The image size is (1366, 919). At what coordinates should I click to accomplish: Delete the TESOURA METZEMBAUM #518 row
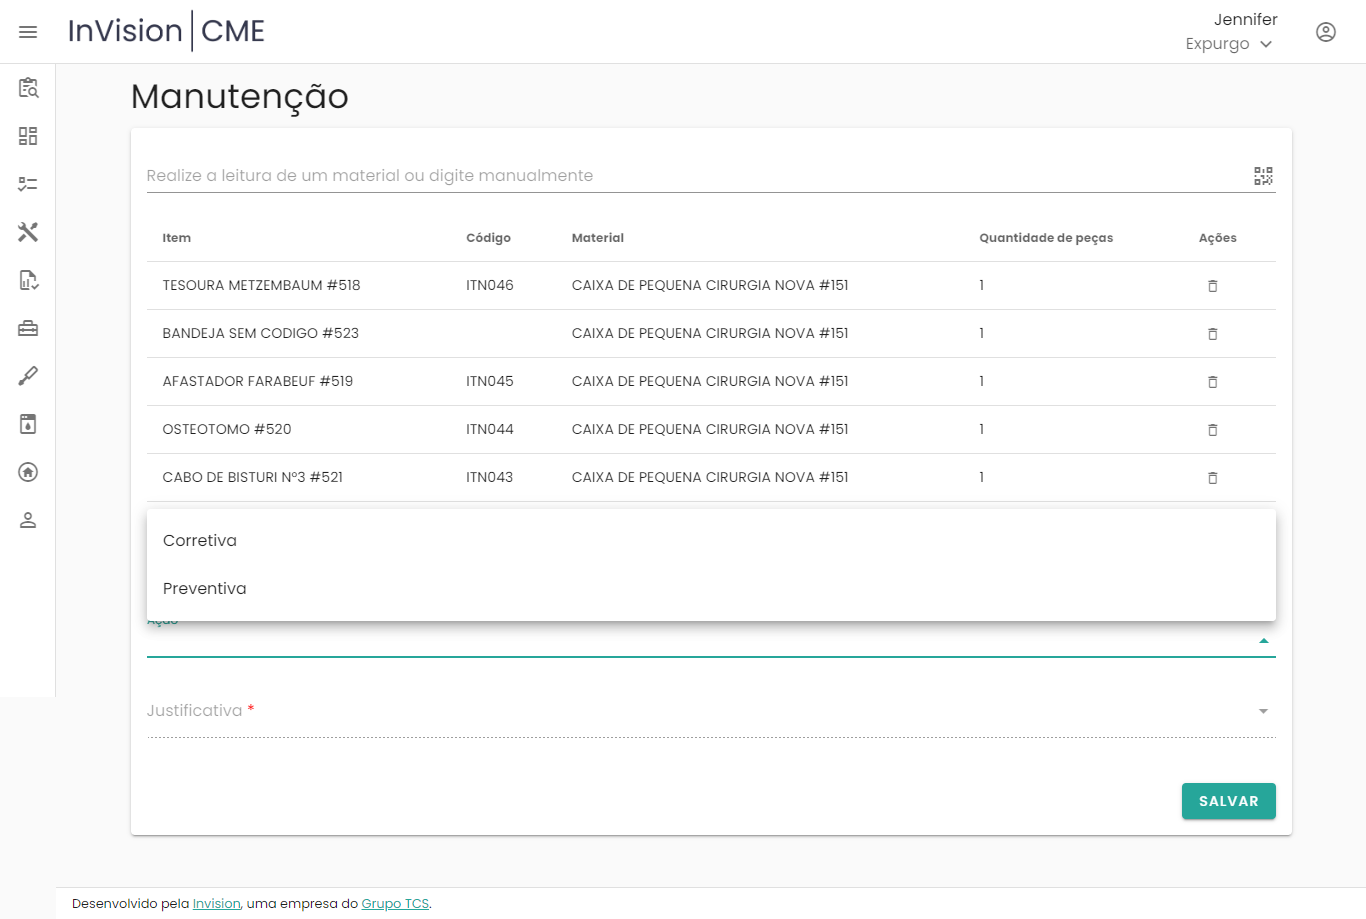click(1212, 286)
